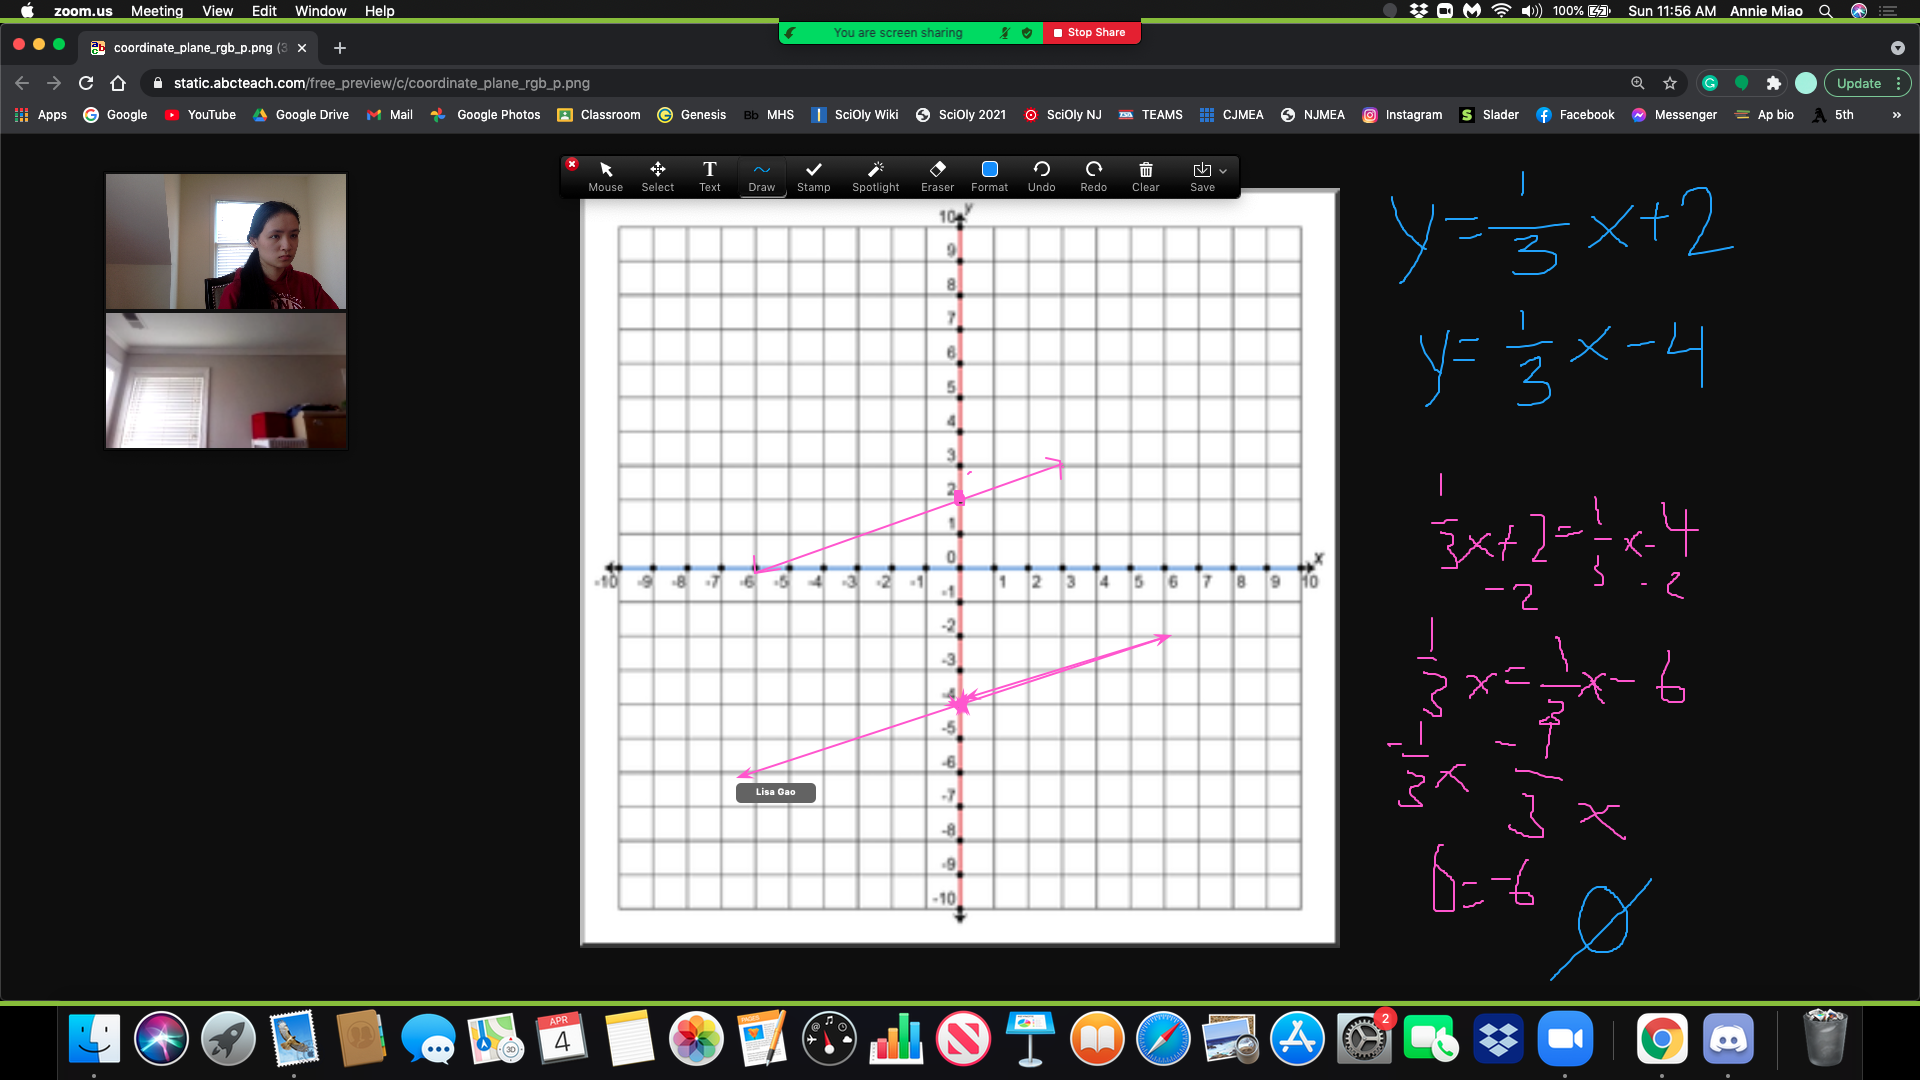Open the Google Drive bookmark
1920x1080 pixels.
point(301,115)
